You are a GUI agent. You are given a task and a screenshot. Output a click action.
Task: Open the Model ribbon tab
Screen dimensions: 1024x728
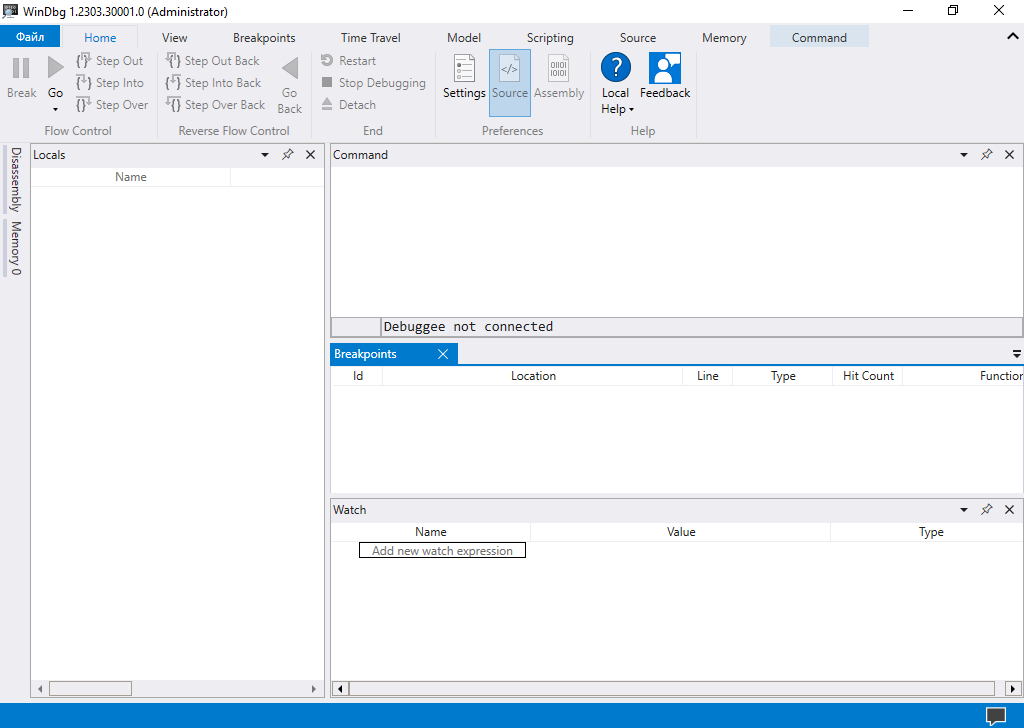point(464,38)
